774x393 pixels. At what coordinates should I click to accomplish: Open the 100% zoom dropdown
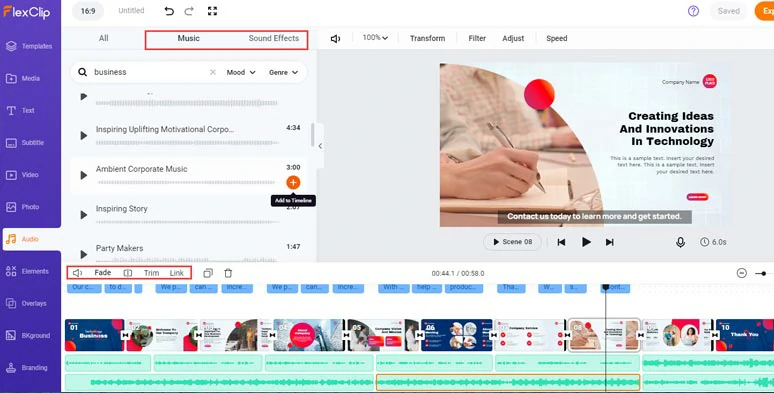tap(375, 38)
